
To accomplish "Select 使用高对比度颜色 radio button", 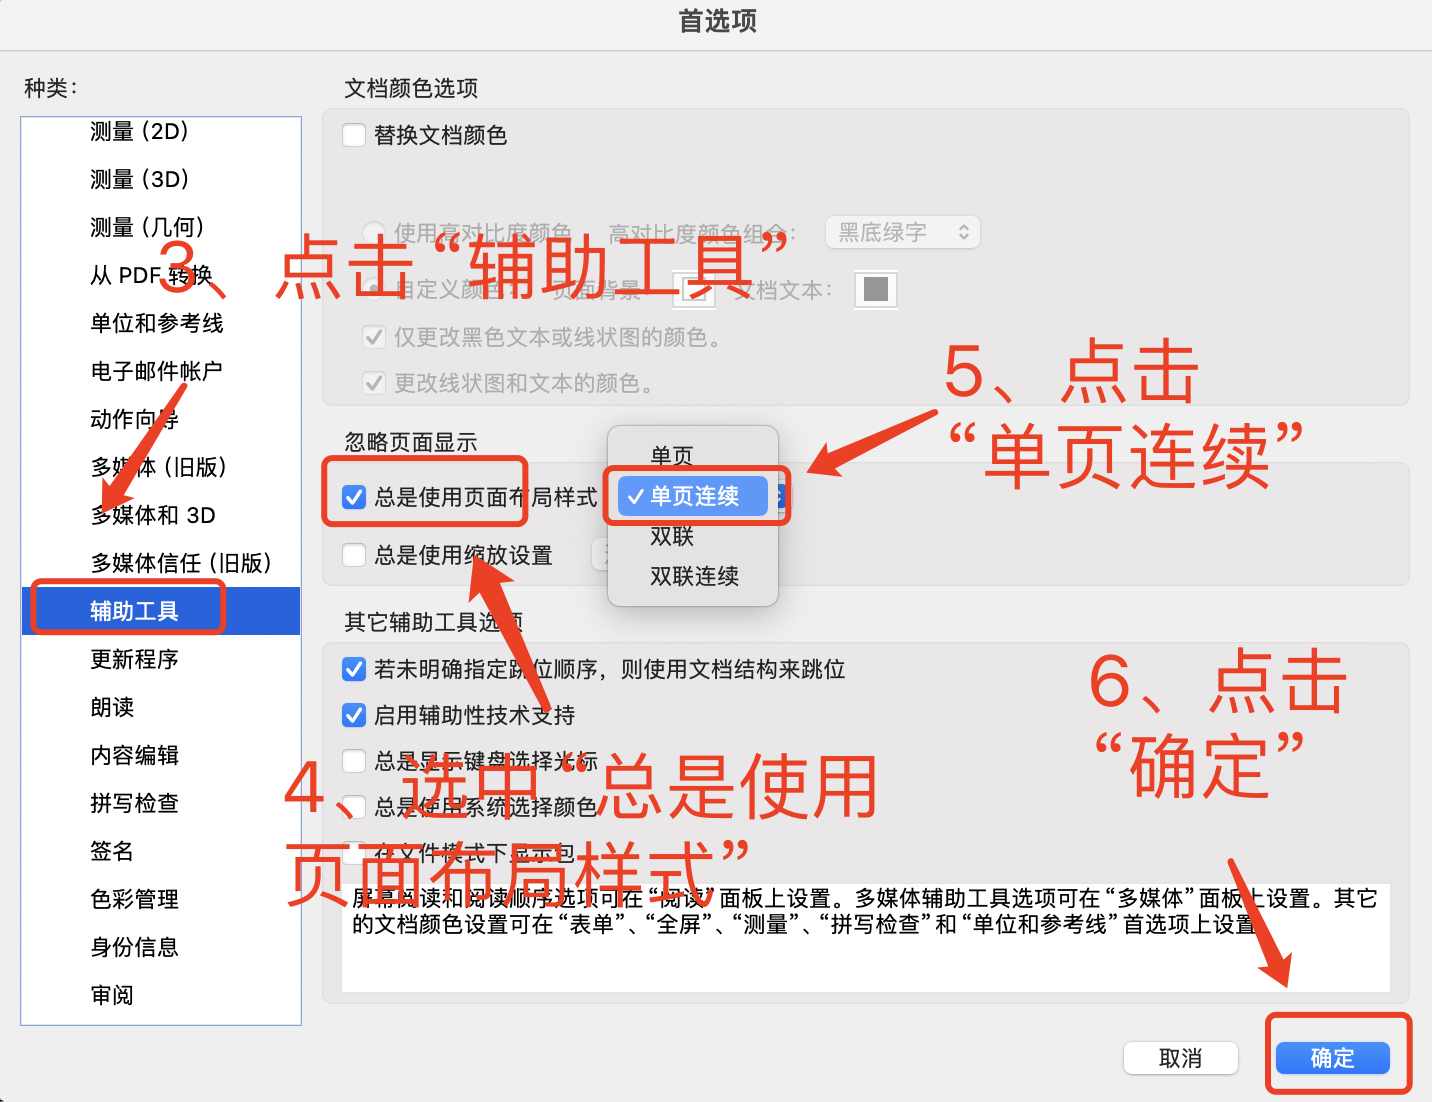I will [374, 233].
